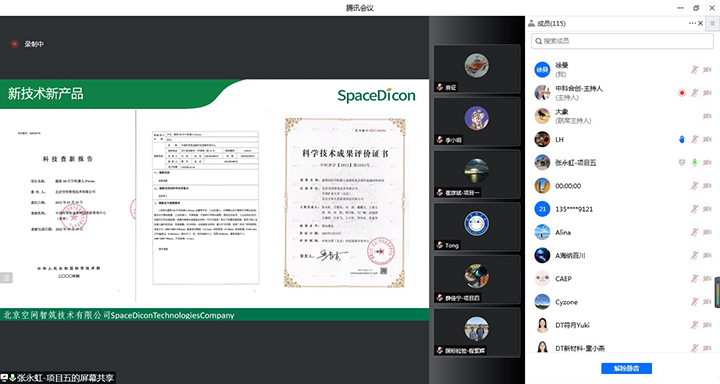Click LH's blue raised hand icon

(x=681, y=139)
